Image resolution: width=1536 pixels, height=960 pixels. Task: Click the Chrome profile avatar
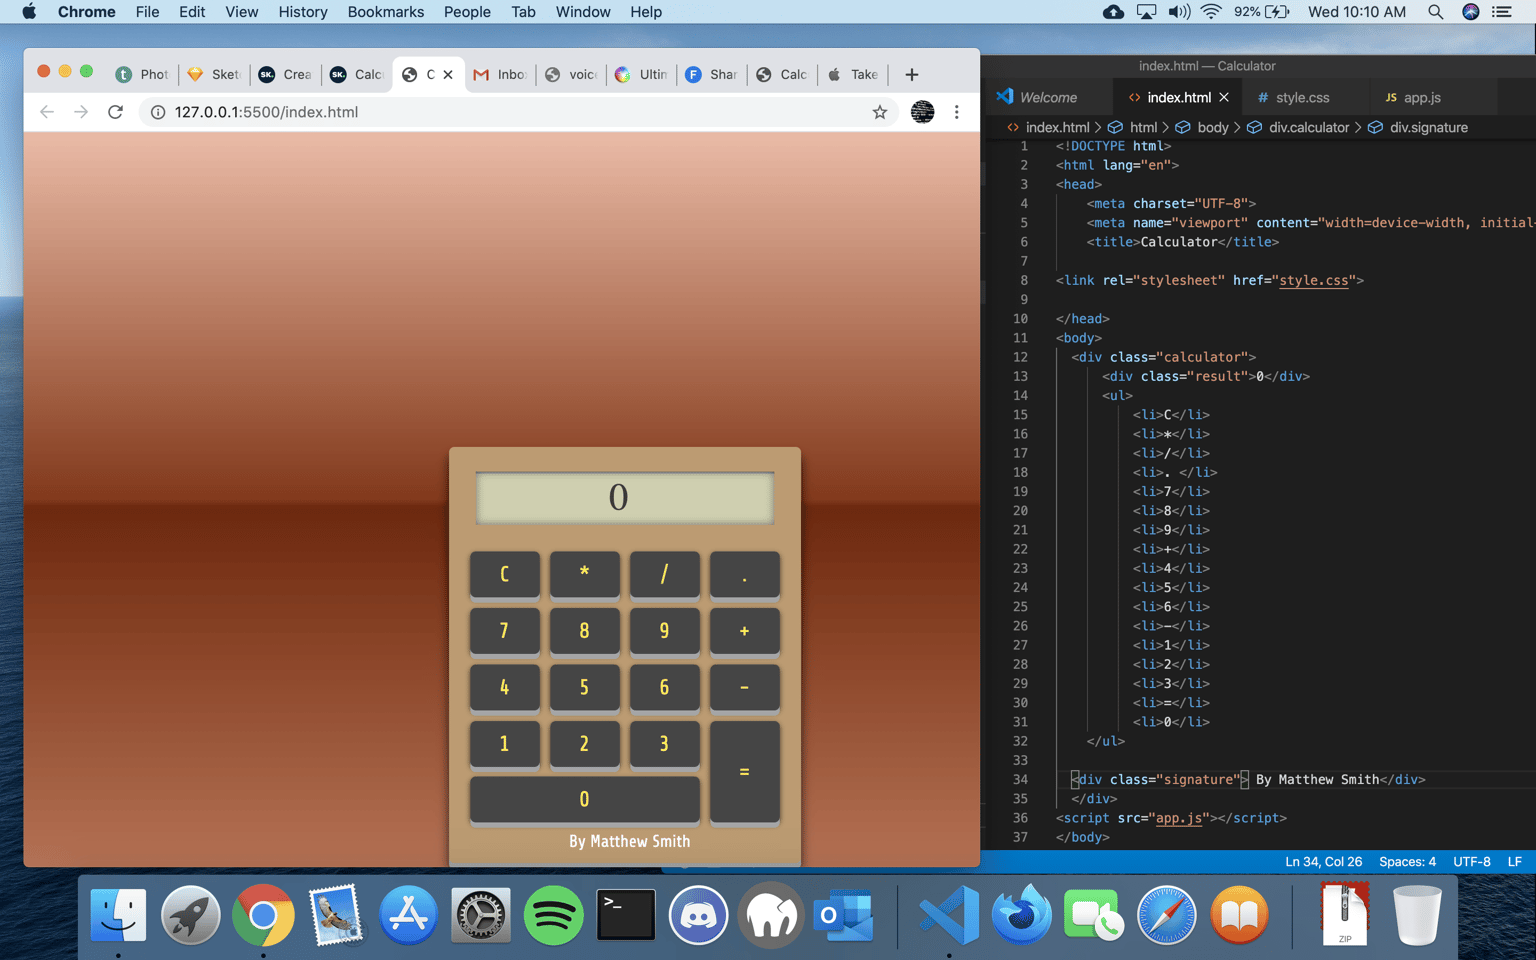pos(922,112)
